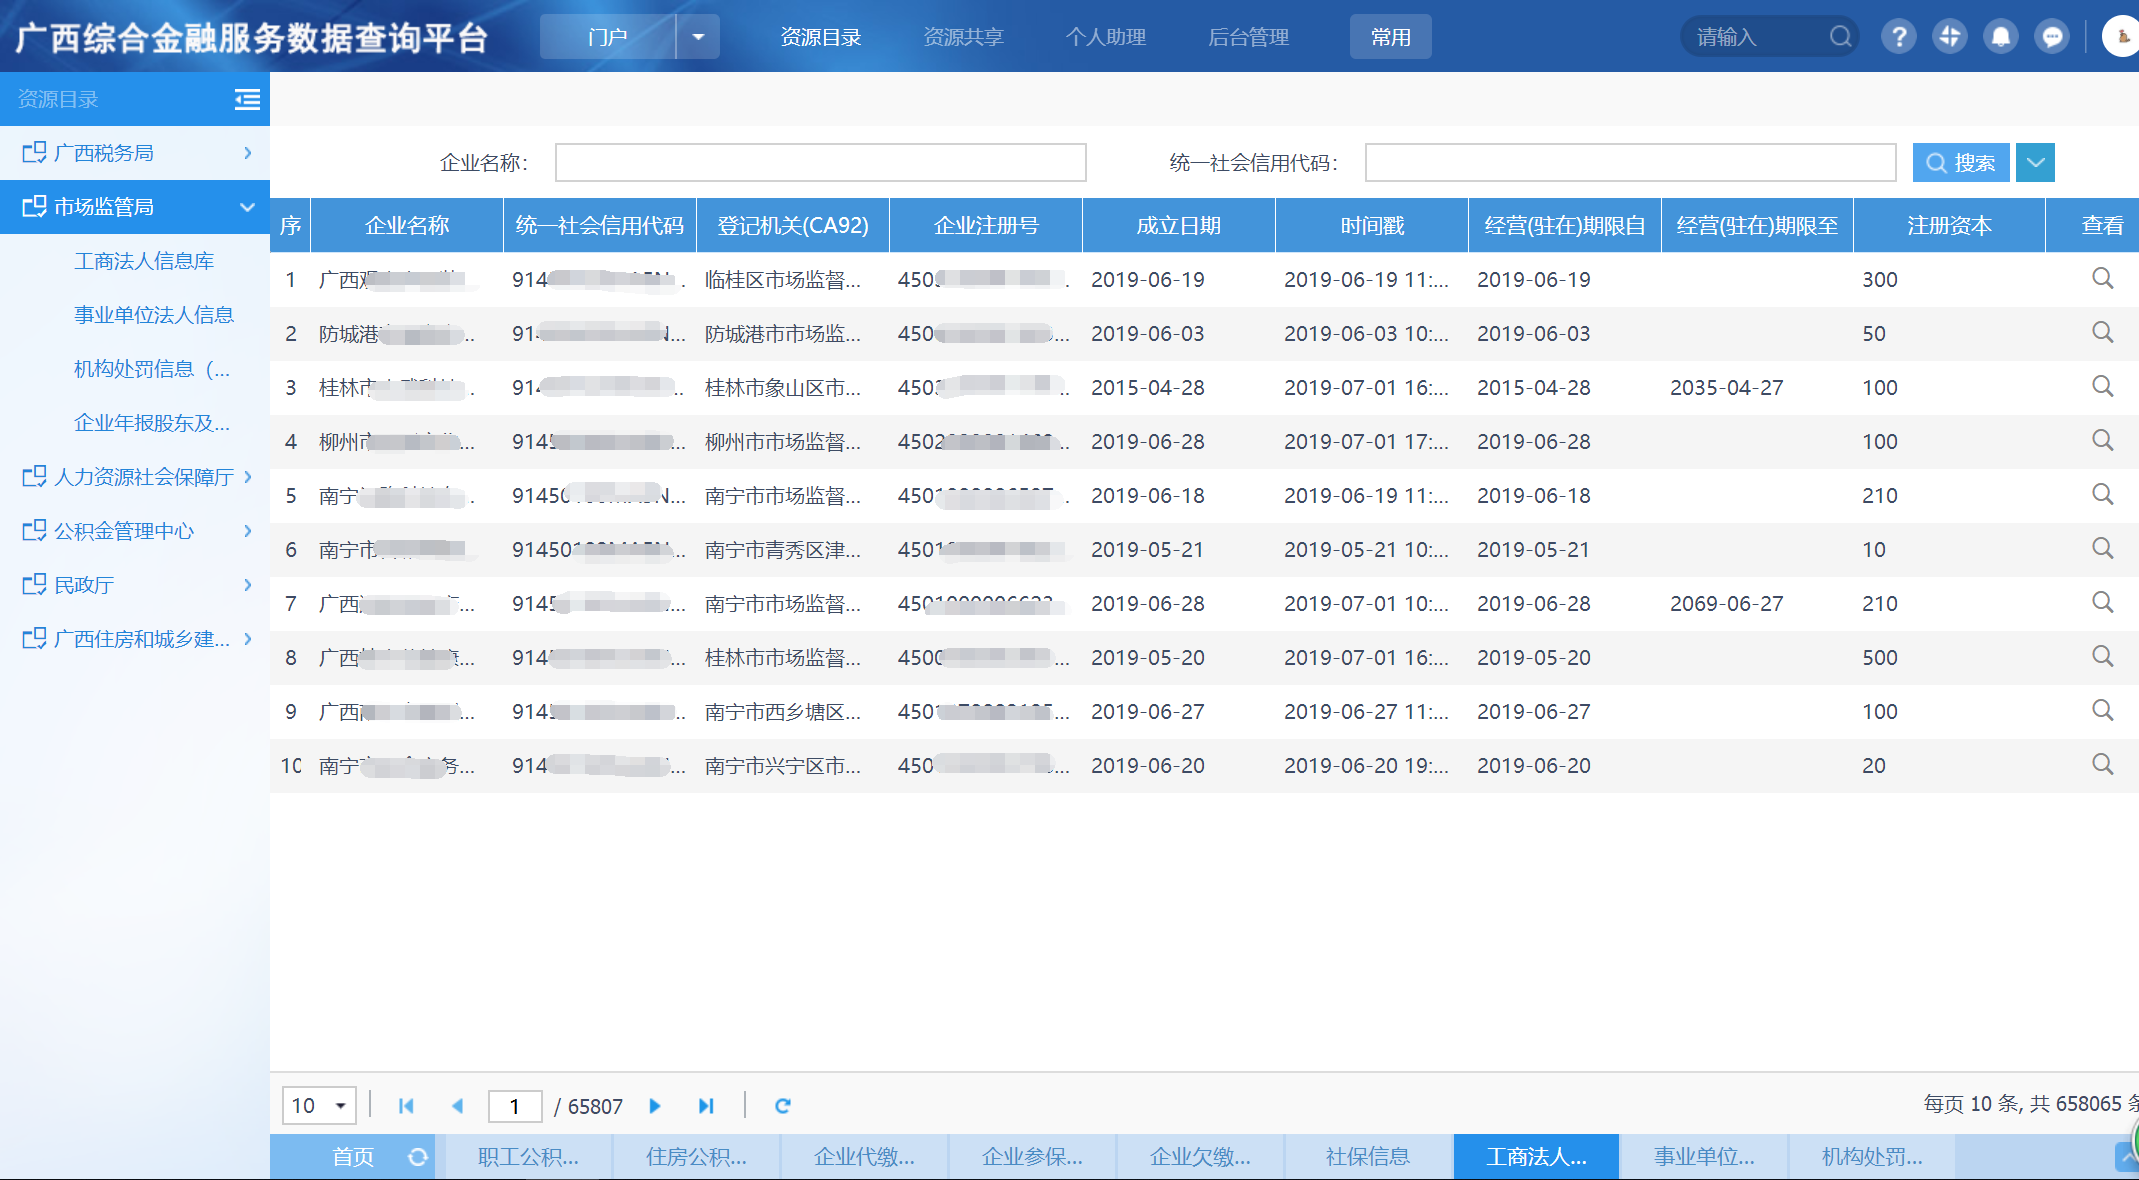Screen dimensions: 2139x1180
Task: Switch to 资源共享 menu
Action: tap(963, 37)
